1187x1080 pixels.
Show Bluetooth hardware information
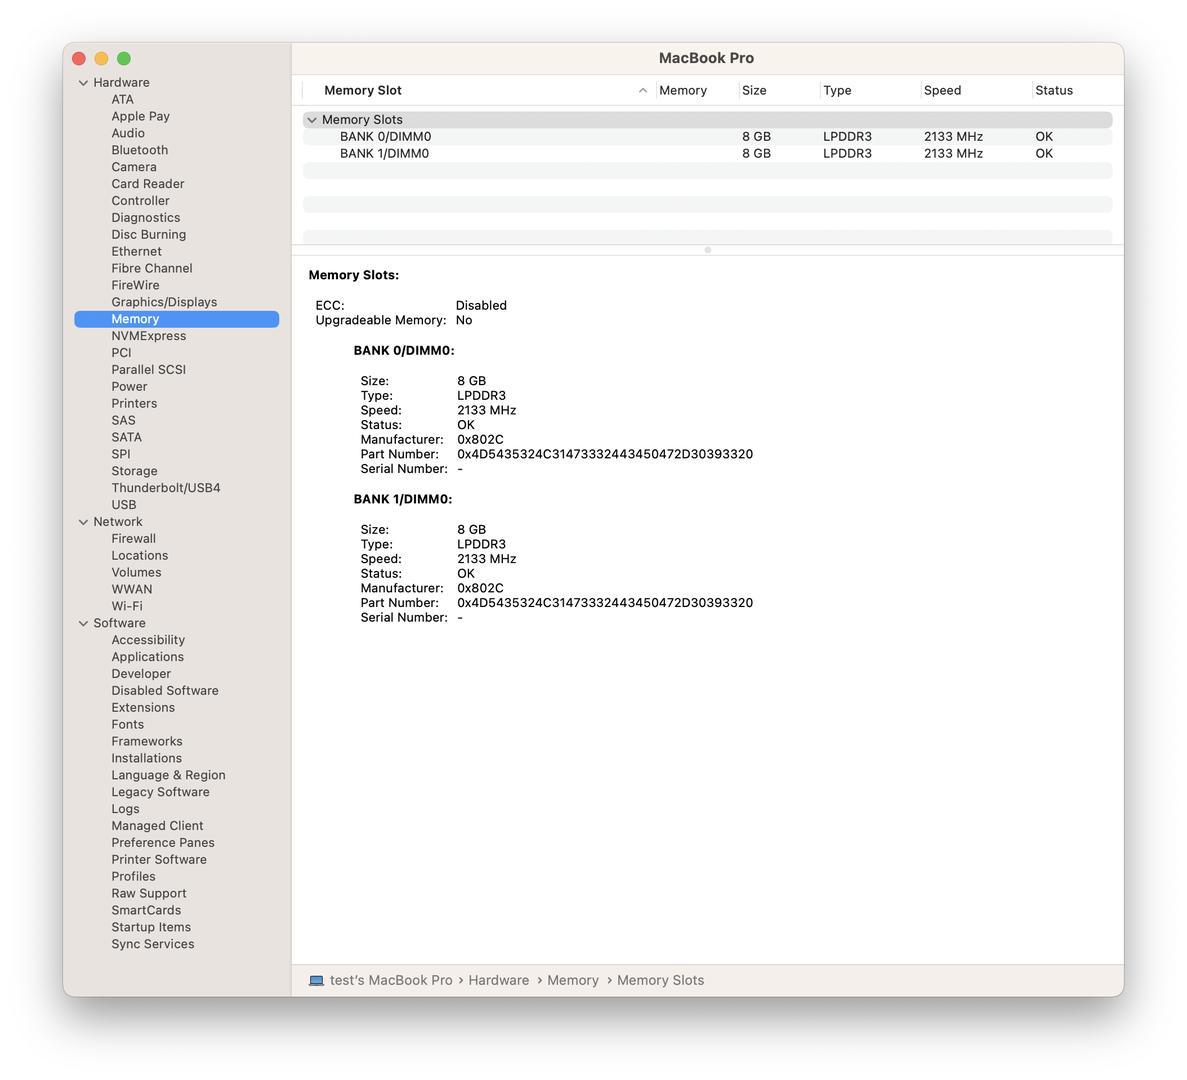coord(140,150)
